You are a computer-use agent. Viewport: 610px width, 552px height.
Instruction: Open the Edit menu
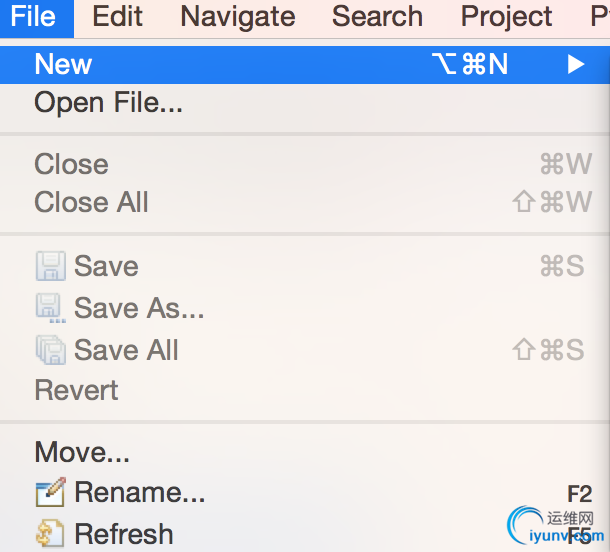[x=117, y=16]
